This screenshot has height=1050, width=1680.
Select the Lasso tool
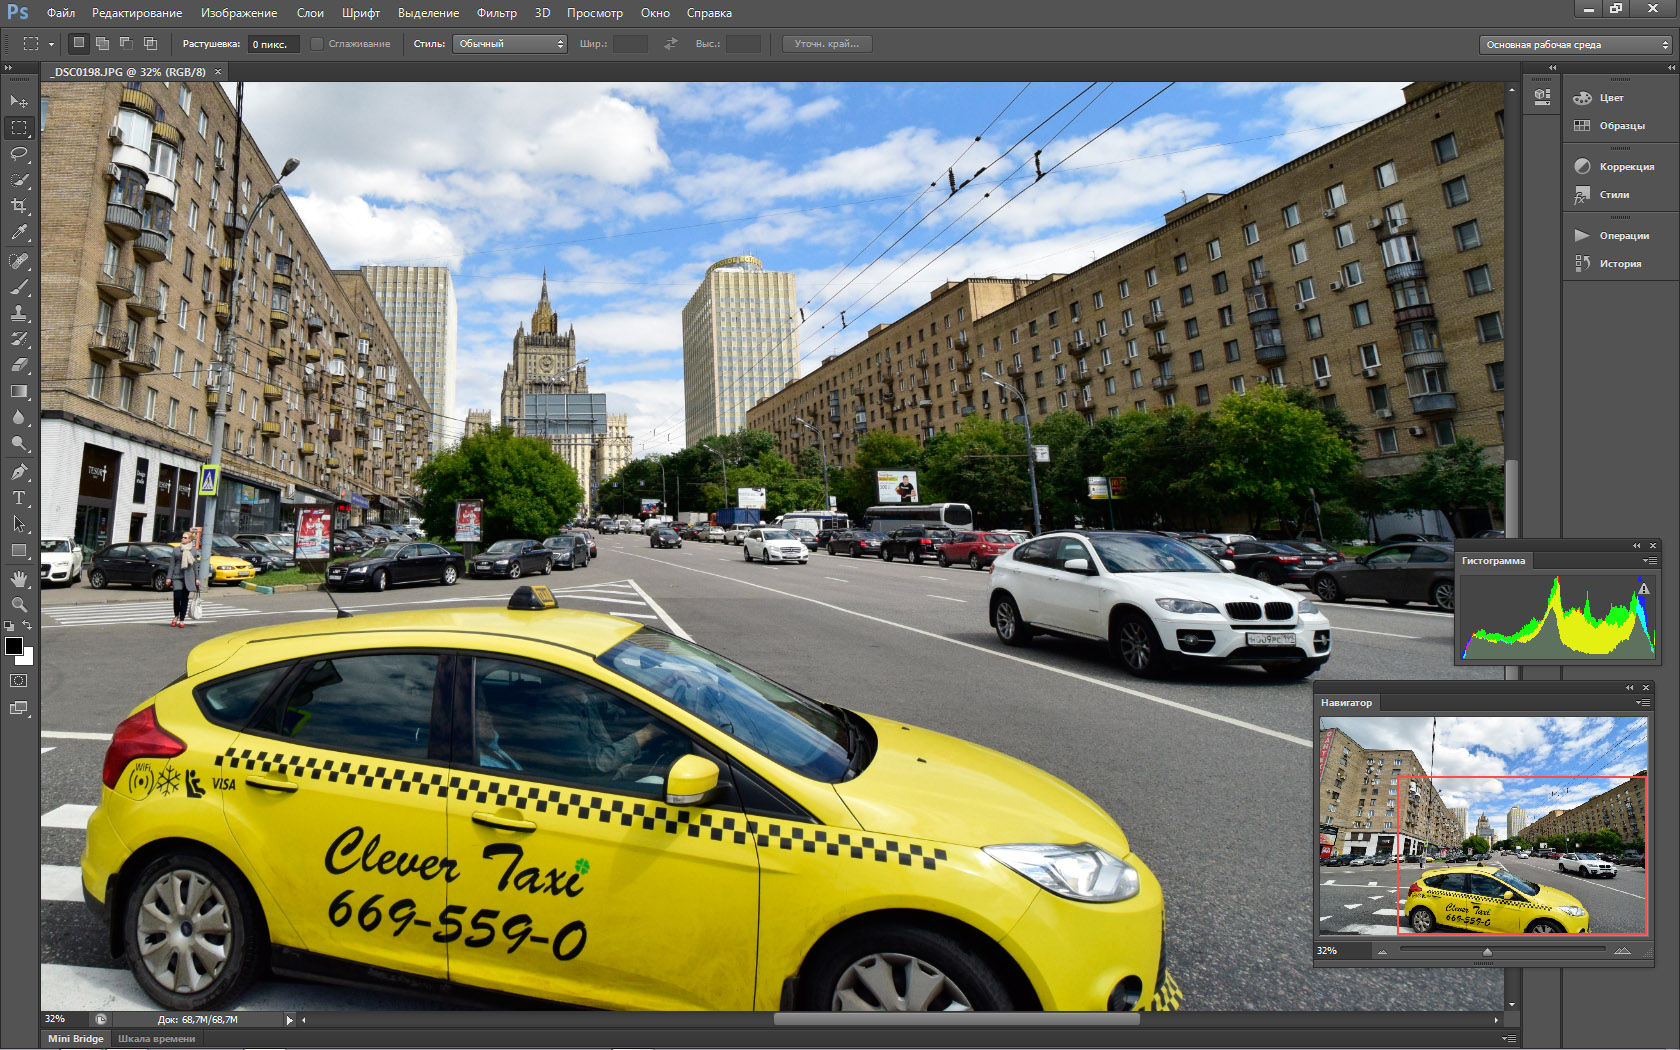(19, 154)
